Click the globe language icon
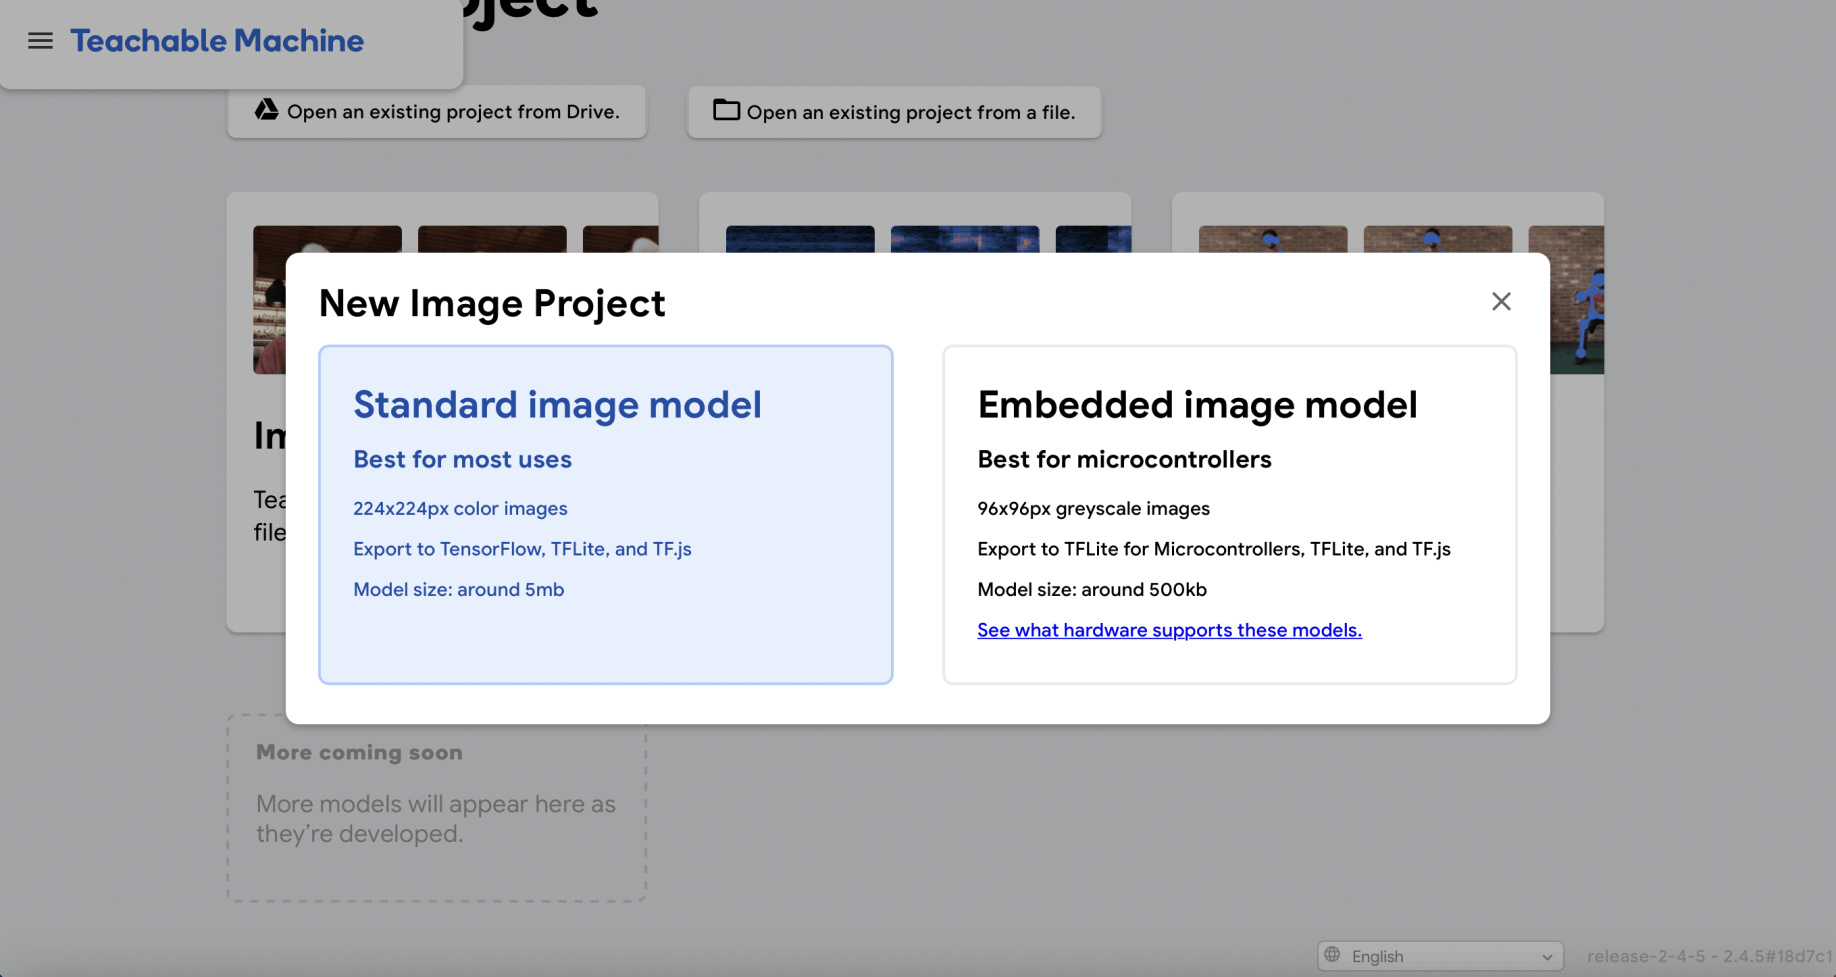 [1332, 955]
